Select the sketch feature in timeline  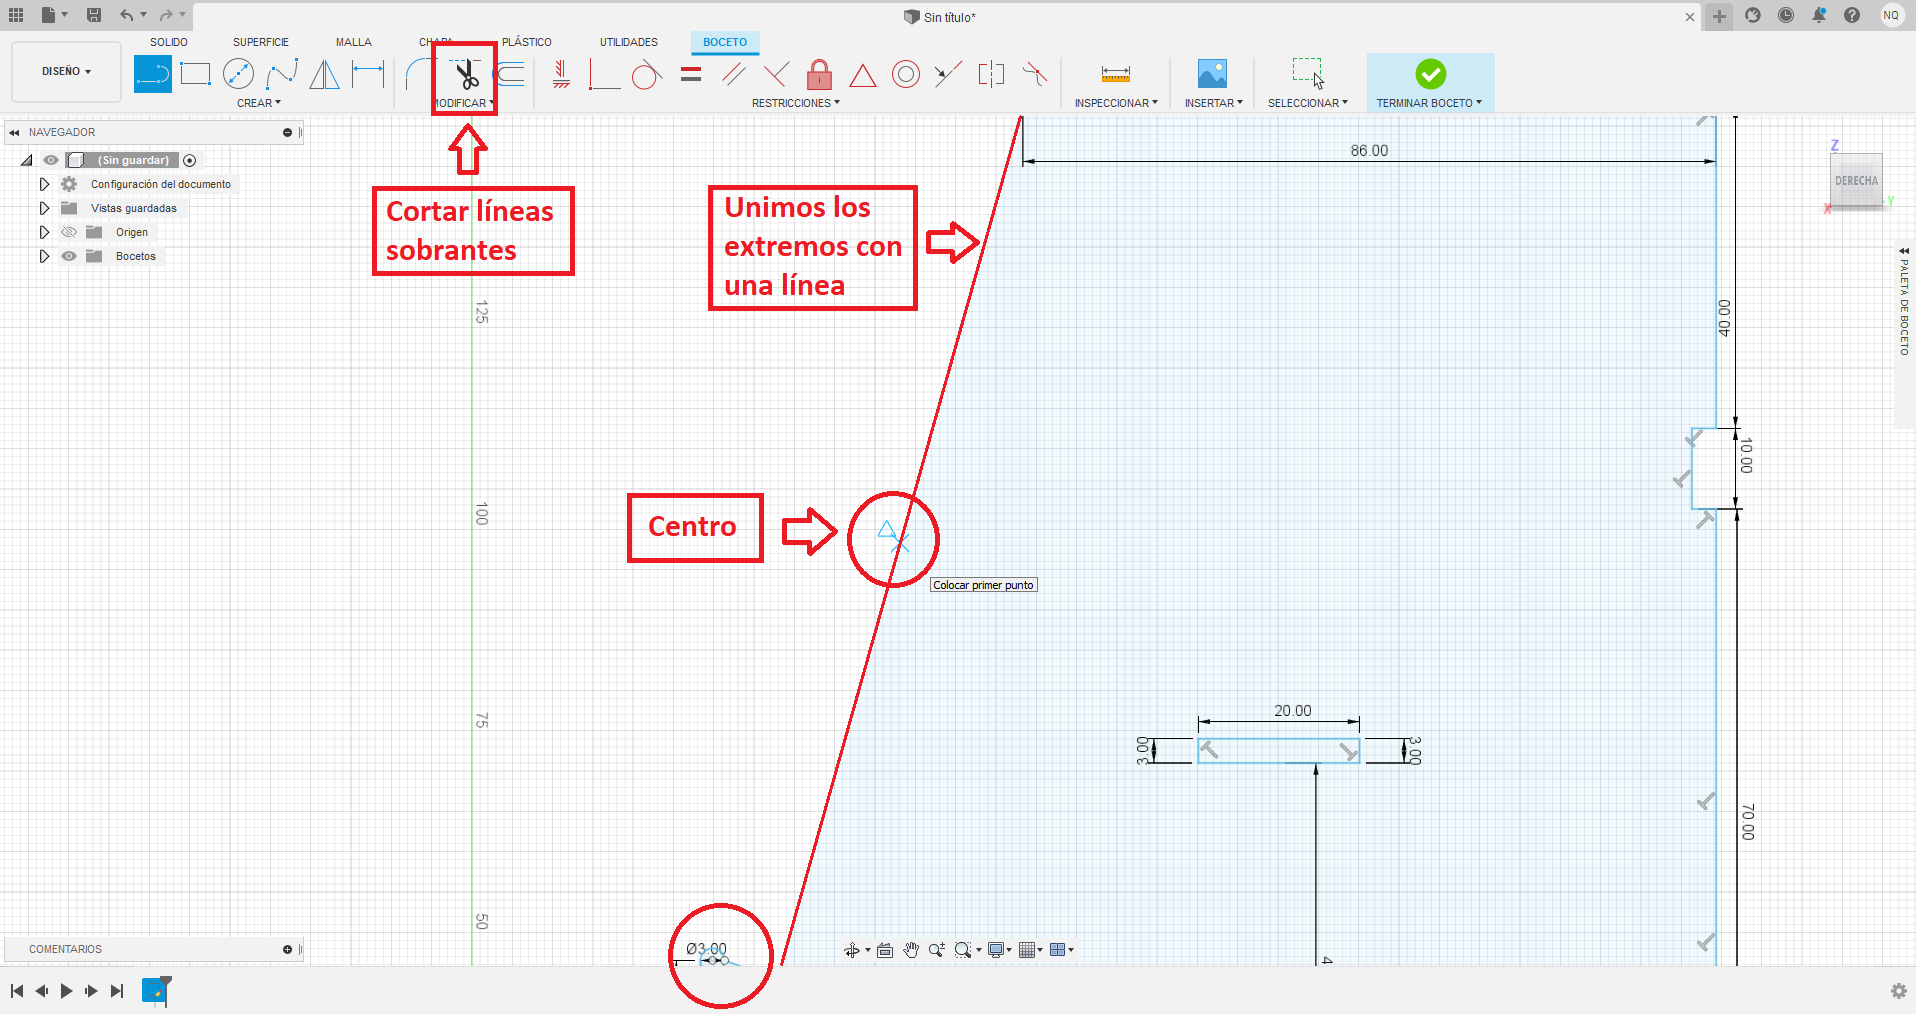(155, 990)
